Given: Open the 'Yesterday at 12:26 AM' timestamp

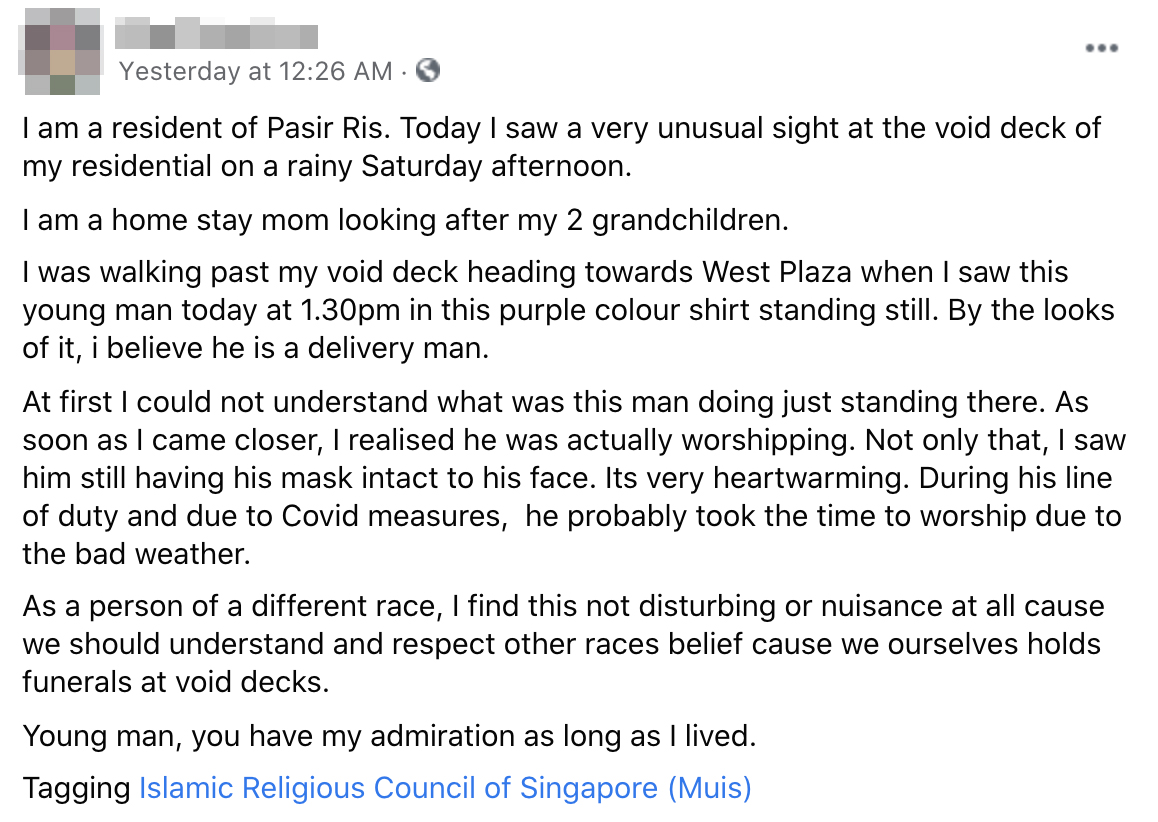Looking at the screenshot, I should click(x=255, y=71).
